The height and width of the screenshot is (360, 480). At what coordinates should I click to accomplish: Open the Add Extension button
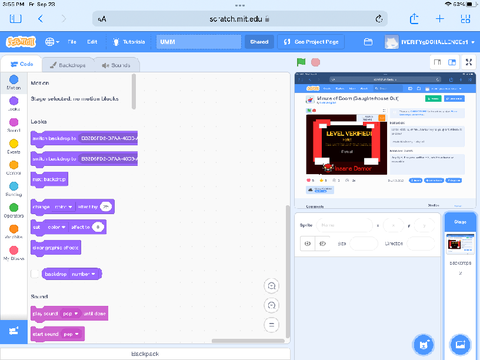14,332
